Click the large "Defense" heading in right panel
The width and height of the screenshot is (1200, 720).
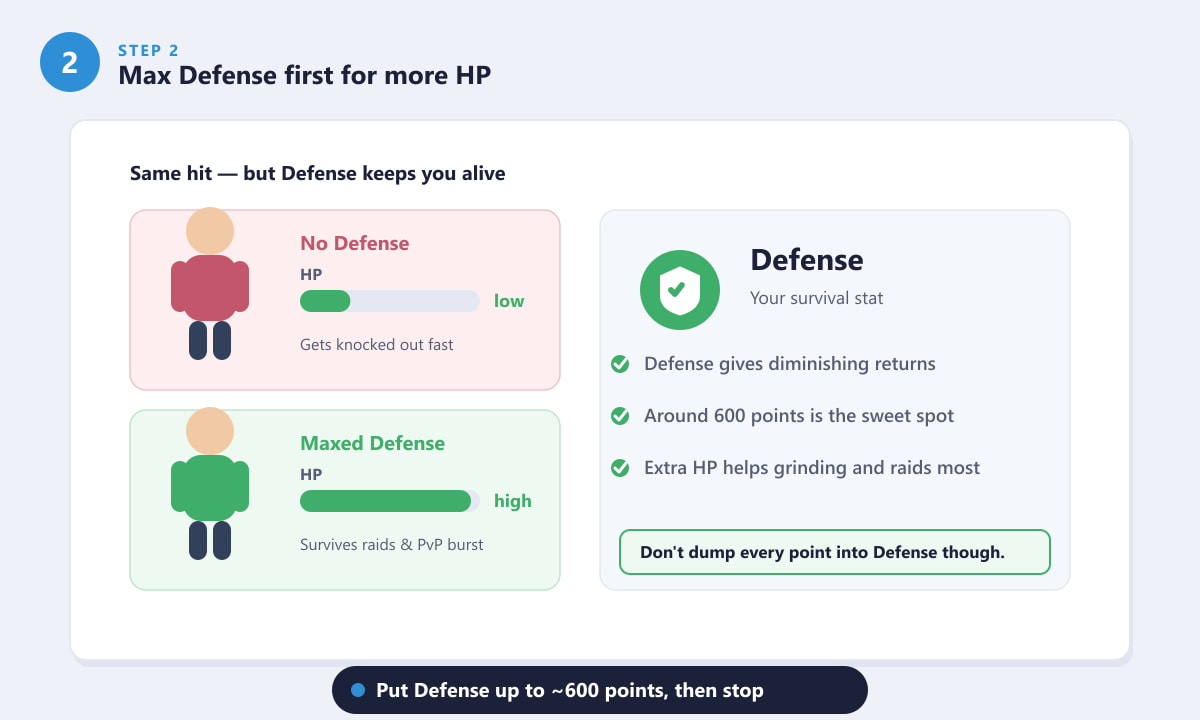[807, 260]
